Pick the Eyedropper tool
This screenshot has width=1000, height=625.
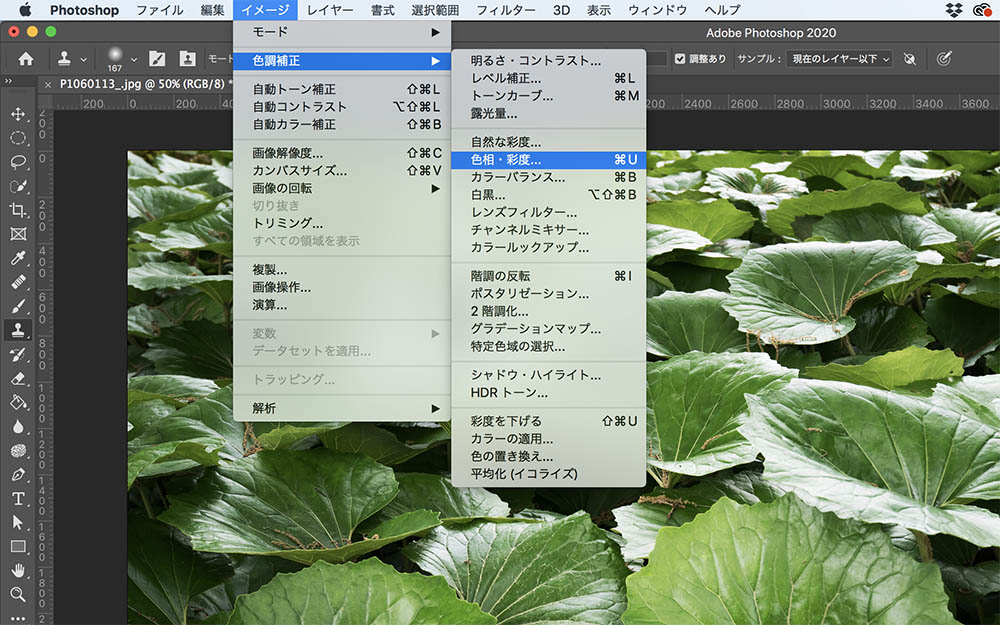[x=18, y=258]
